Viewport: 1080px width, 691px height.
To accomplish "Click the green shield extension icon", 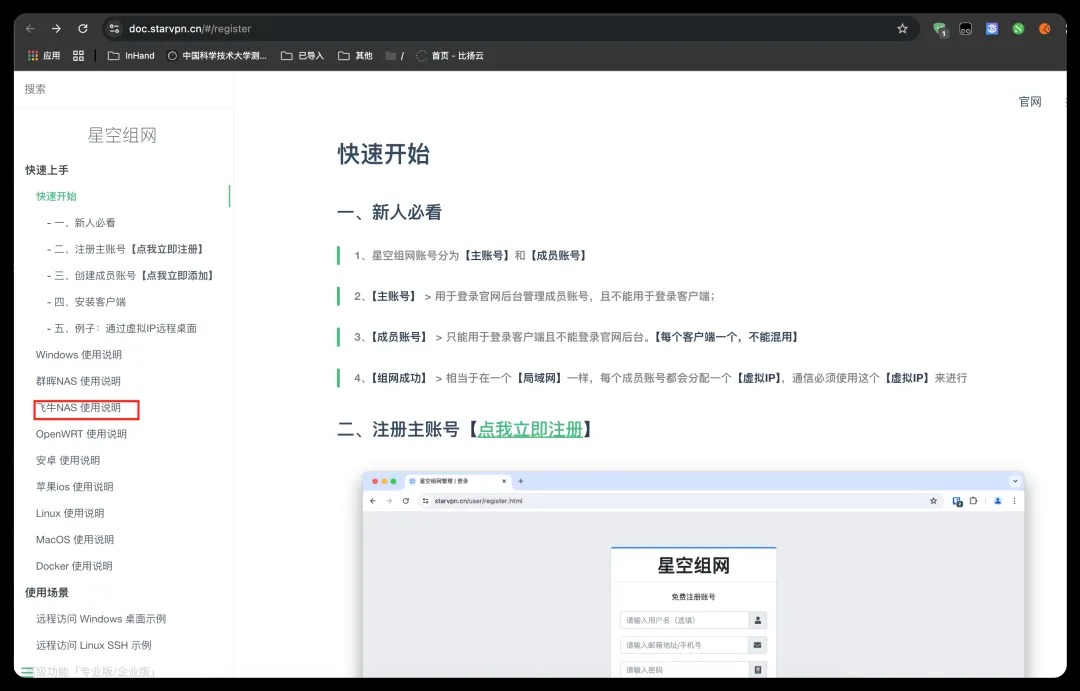I will [940, 29].
